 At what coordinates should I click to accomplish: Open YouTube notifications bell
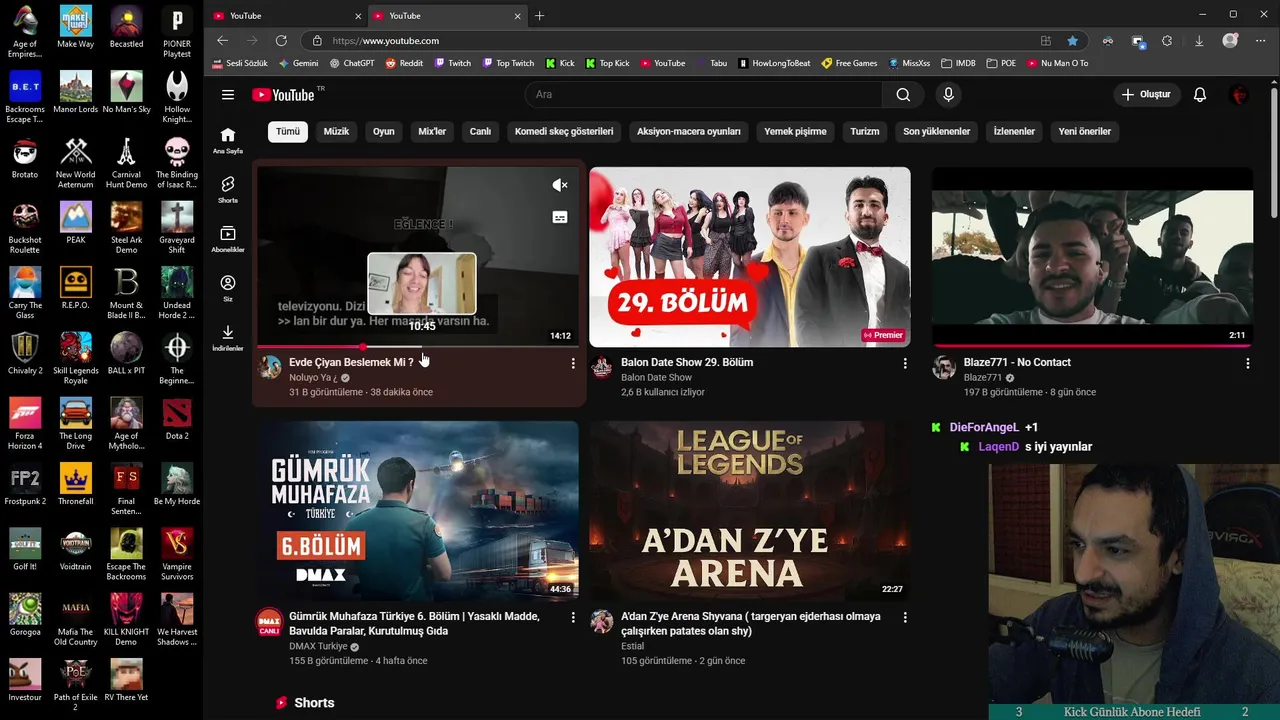(x=1200, y=95)
